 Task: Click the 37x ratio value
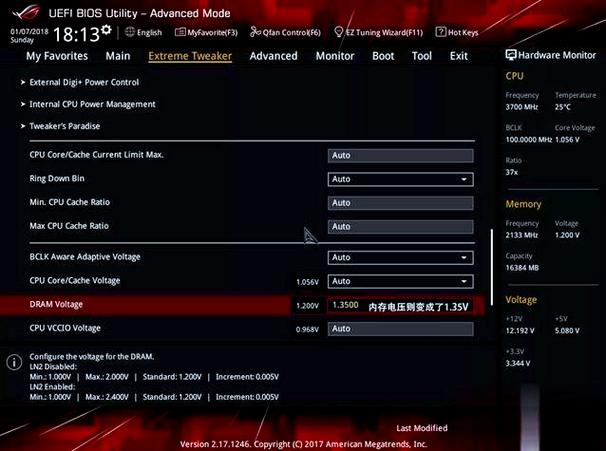[x=512, y=172]
